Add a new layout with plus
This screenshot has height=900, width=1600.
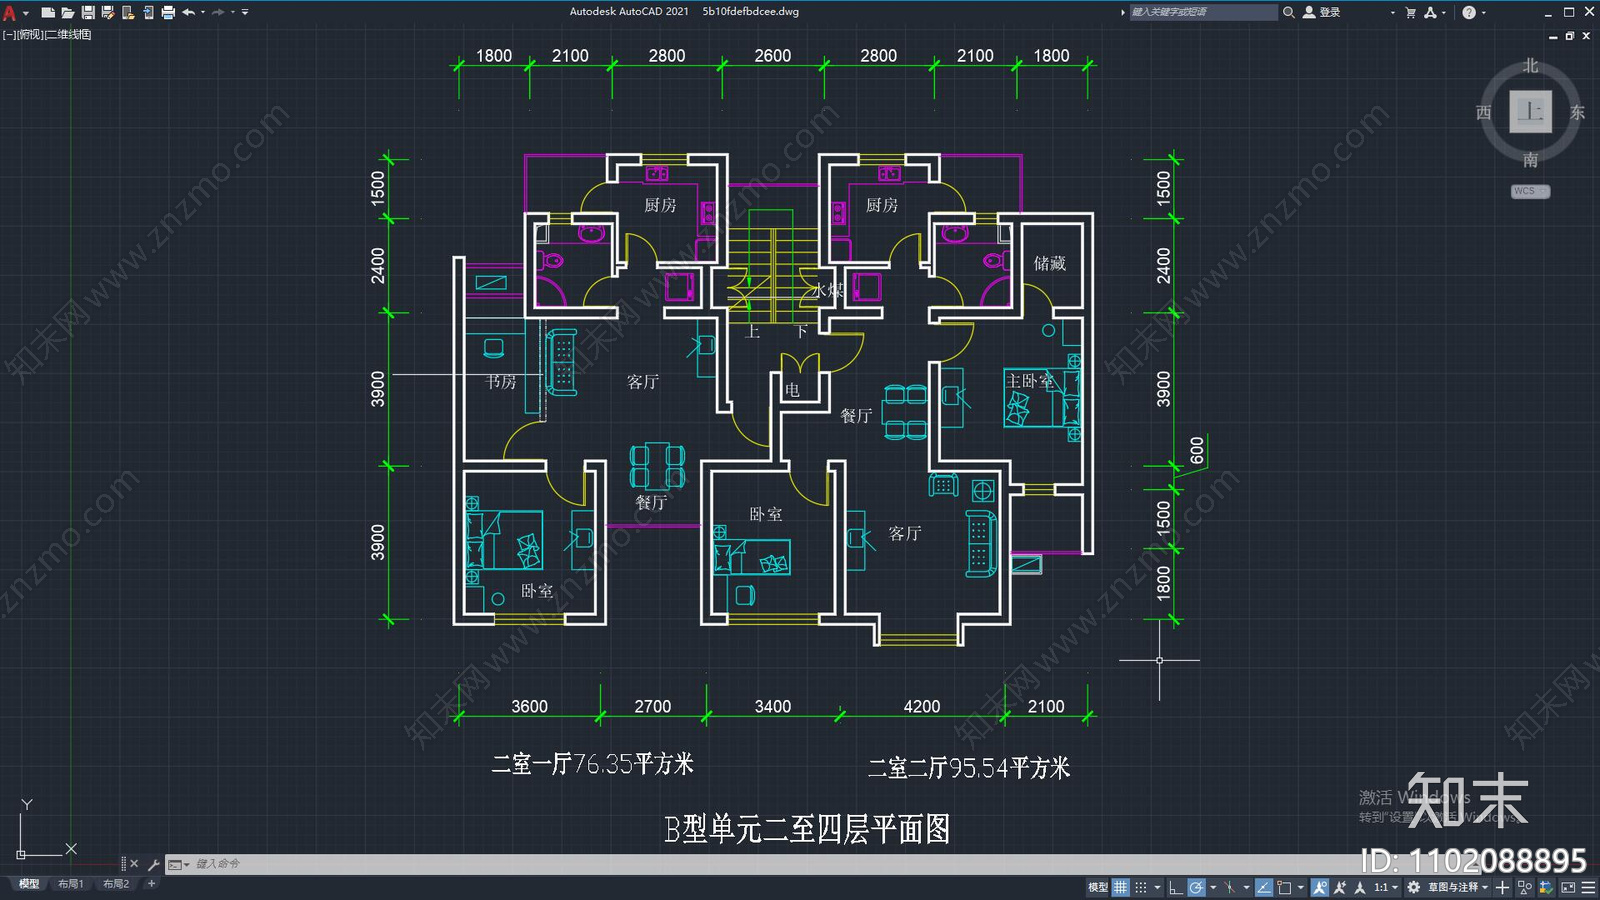coord(151,884)
